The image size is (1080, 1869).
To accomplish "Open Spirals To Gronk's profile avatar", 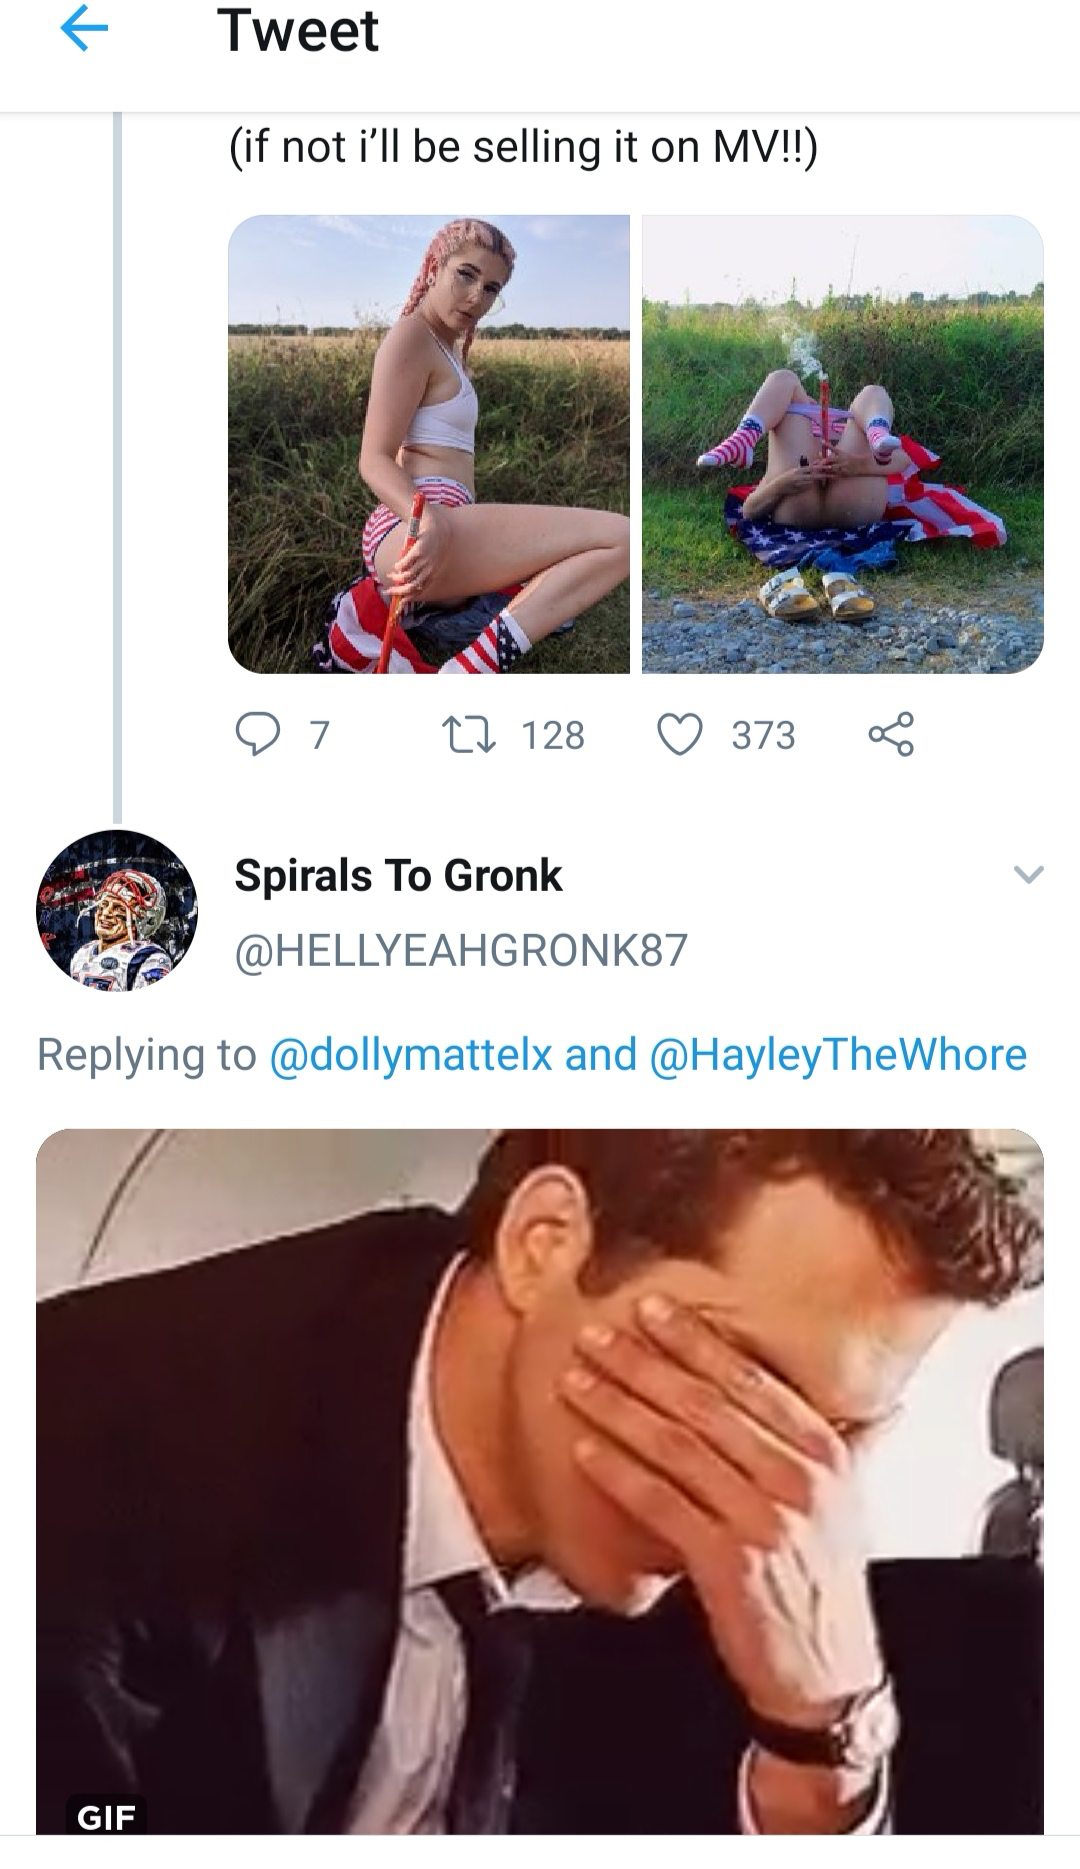I will tap(117, 910).
